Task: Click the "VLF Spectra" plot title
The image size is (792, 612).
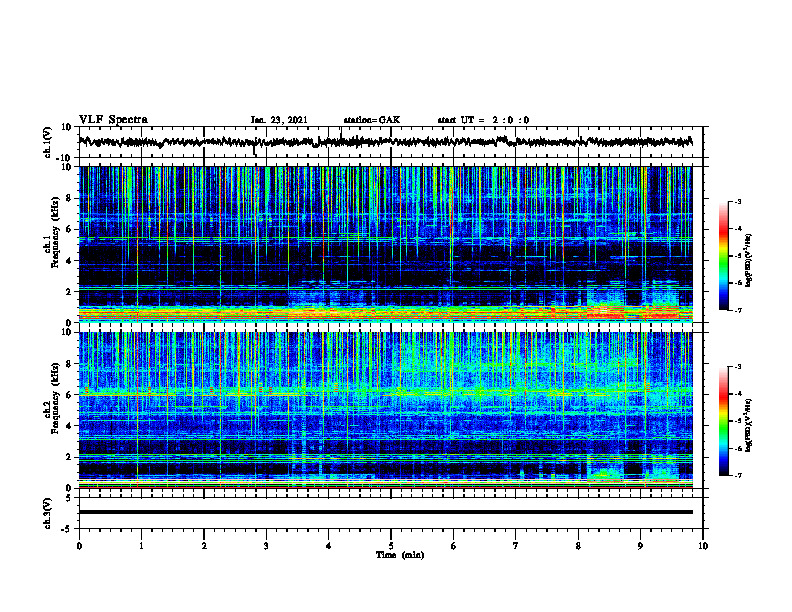Action: point(113,120)
